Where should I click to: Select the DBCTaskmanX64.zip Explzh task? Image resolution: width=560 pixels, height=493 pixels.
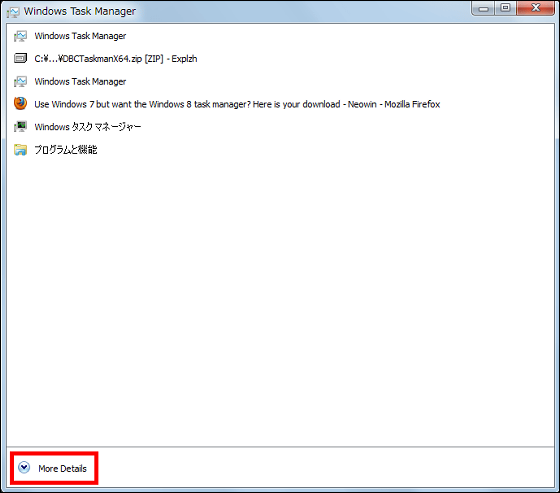pyautogui.click(x=116, y=59)
